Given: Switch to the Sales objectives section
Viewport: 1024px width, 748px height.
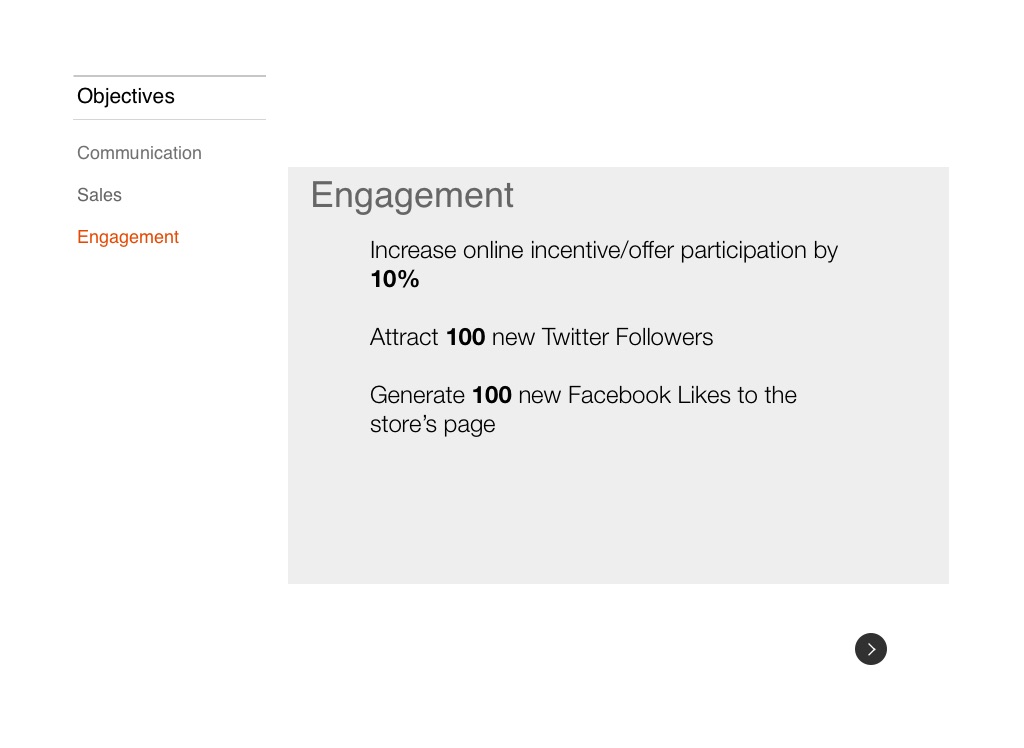Looking at the screenshot, I should coord(99,195).
